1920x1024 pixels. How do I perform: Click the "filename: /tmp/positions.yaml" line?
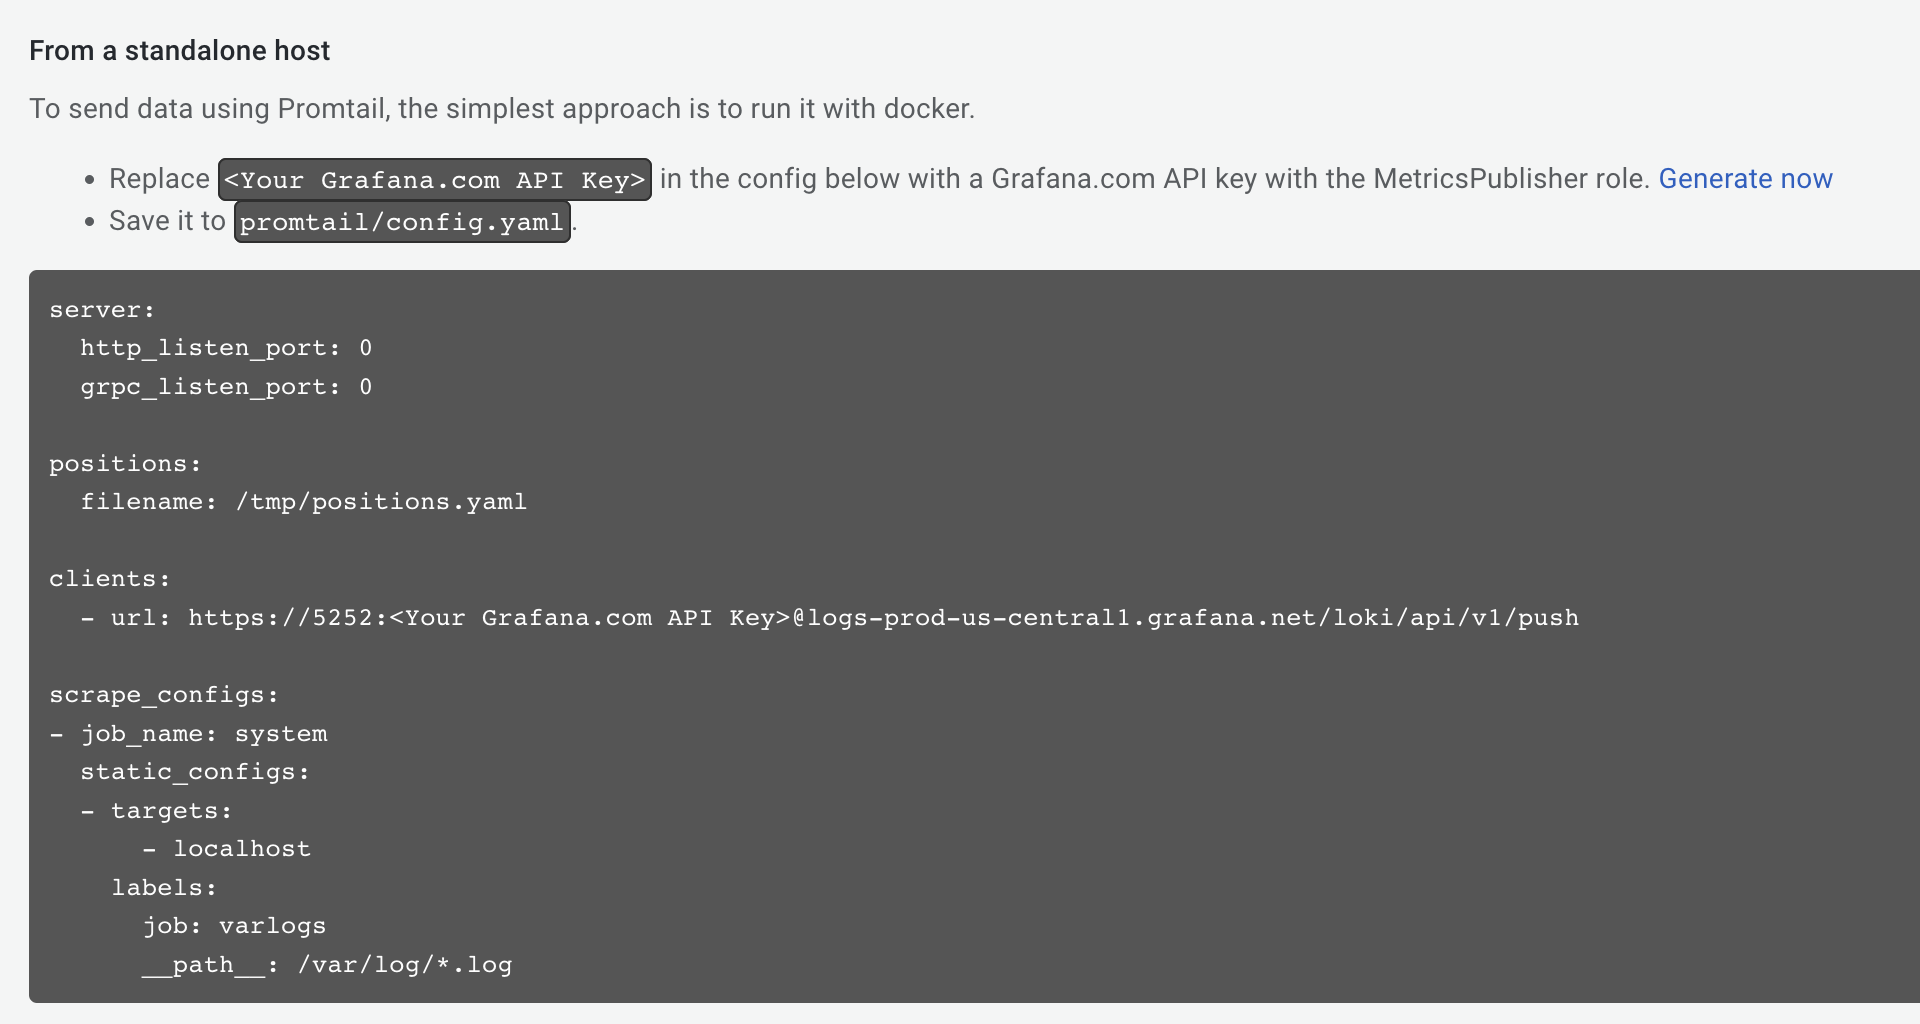[x=303, y=502]
